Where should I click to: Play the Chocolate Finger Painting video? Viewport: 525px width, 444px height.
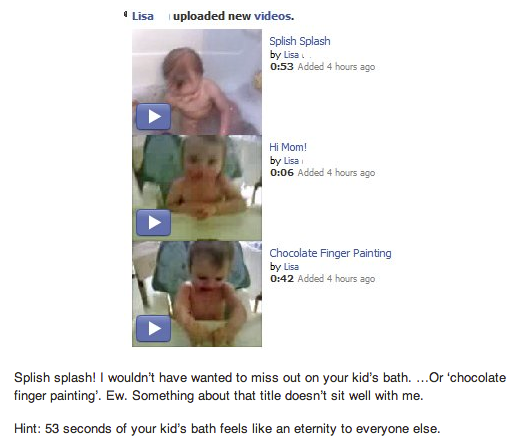click(x=153, y=328)
